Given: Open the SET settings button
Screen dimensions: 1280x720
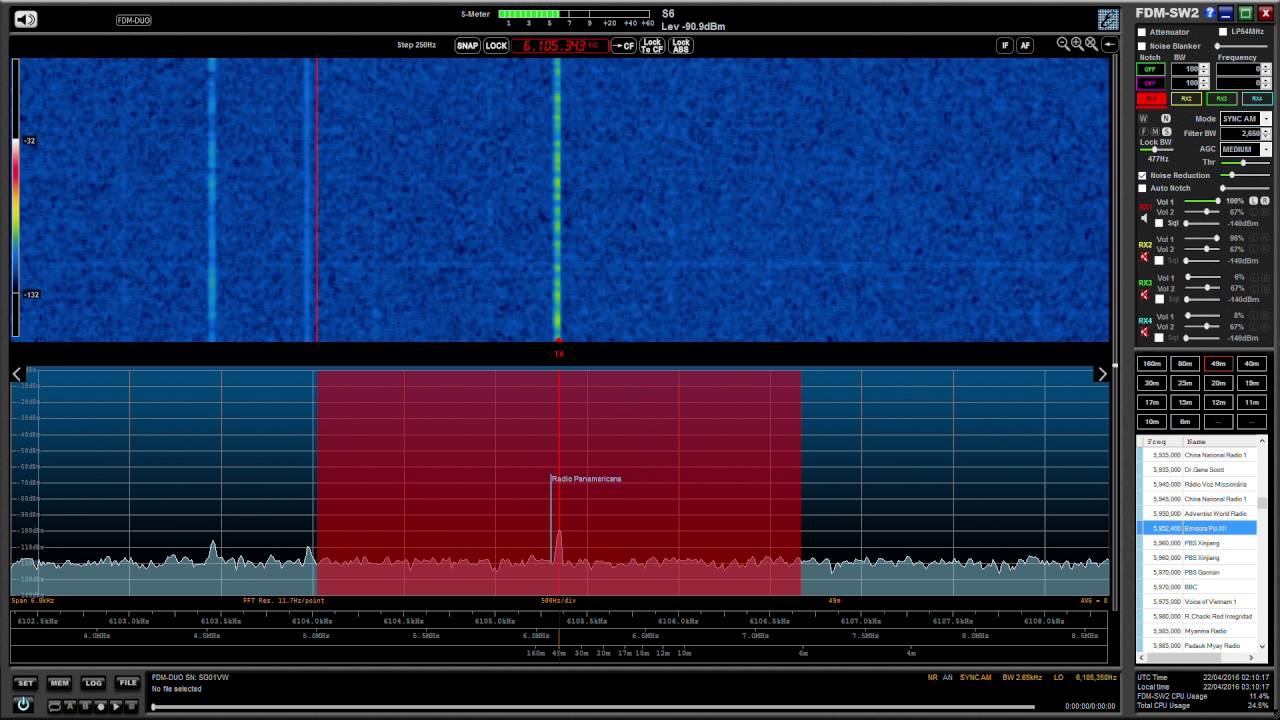Looking at the screenshot, I should pyautogui.click(x=25, y=683).
